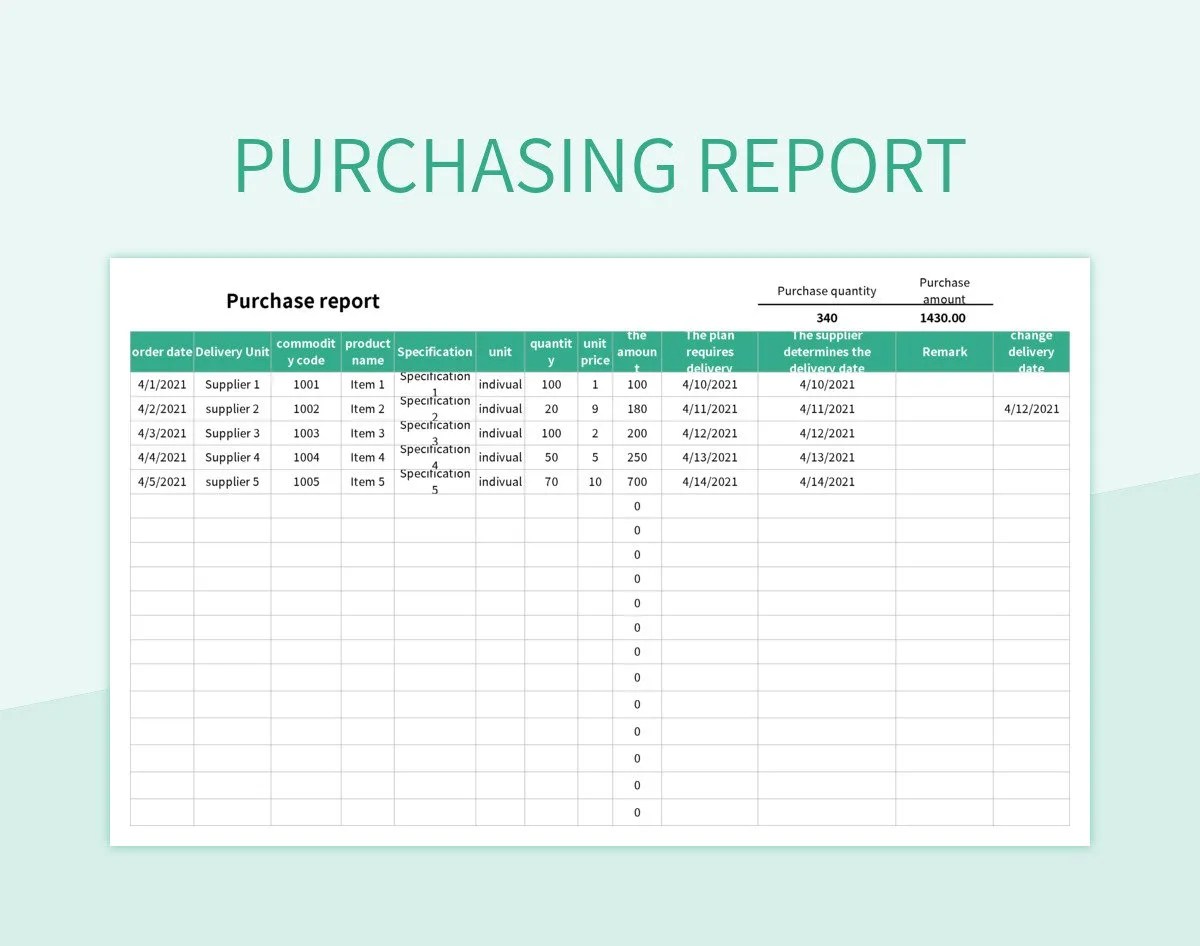The height and width of the screenshot is (946, 1200).
Task: Select amount cell 700
Action: pyautogui.click(x=637, y=482)
